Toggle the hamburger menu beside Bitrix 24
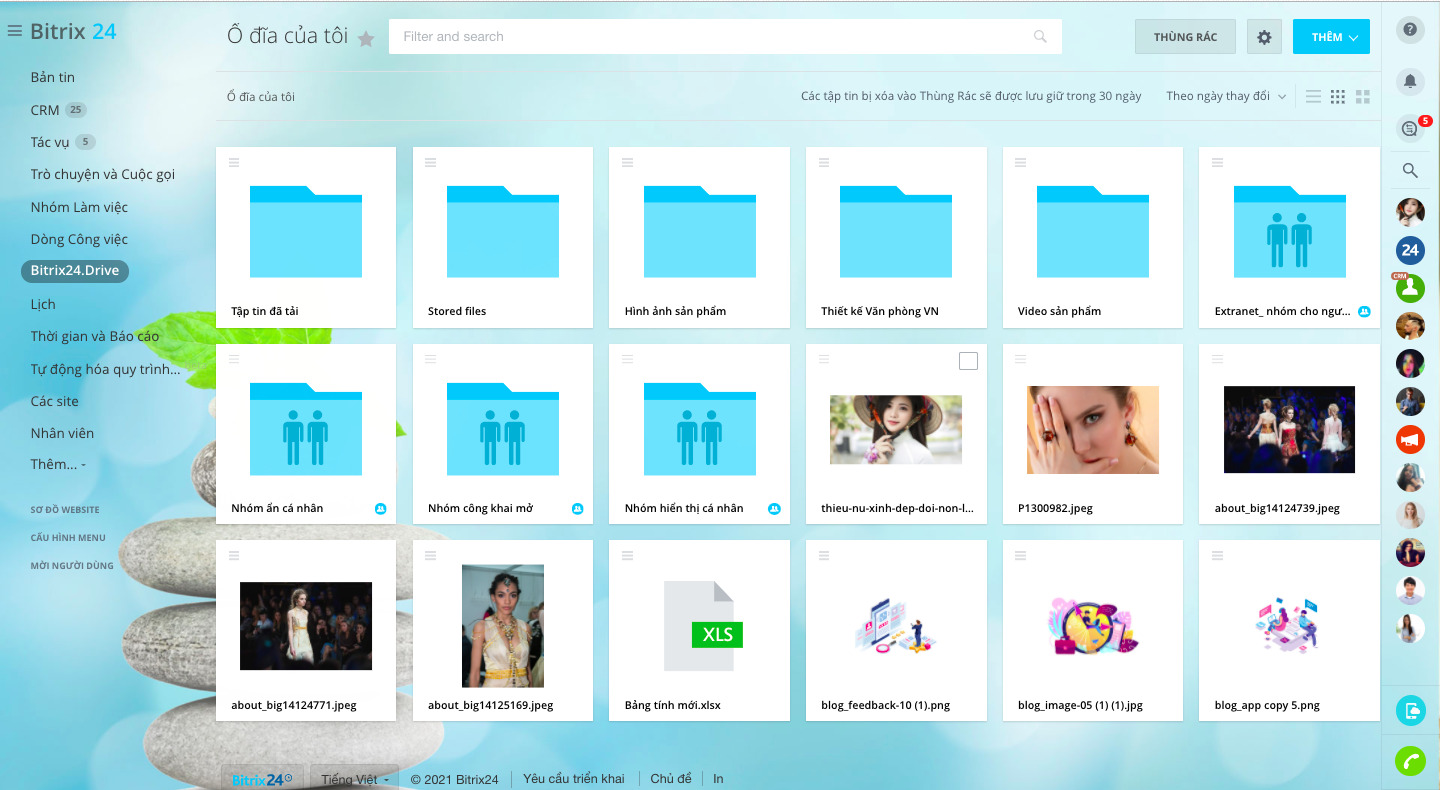1440x790 pixels. pyautogui.click(x=14, y=31)
